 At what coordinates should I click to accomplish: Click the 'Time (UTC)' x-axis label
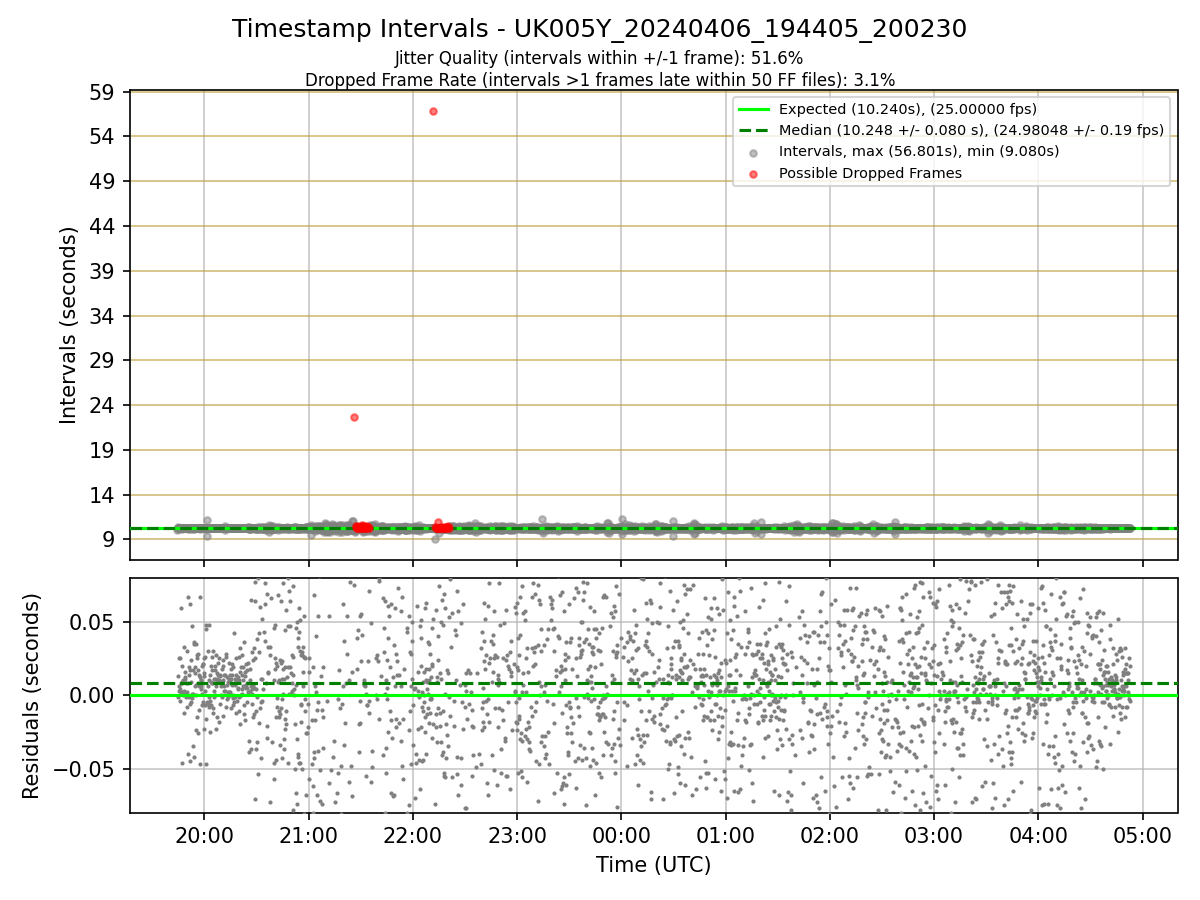coord(653,865)
